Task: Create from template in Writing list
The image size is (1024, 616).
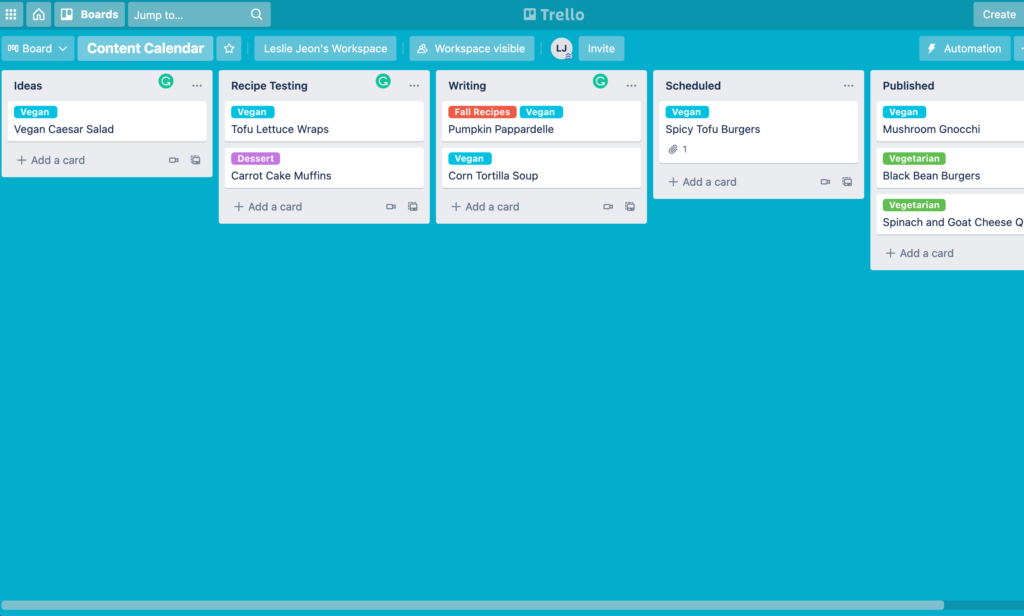Action: (630, 206)
